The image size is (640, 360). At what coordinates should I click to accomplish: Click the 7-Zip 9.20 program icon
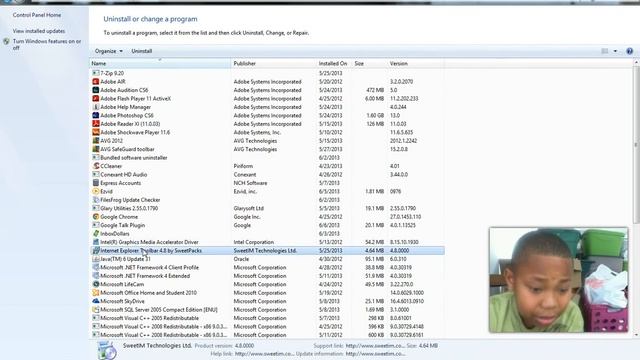[x=96, y=73]
